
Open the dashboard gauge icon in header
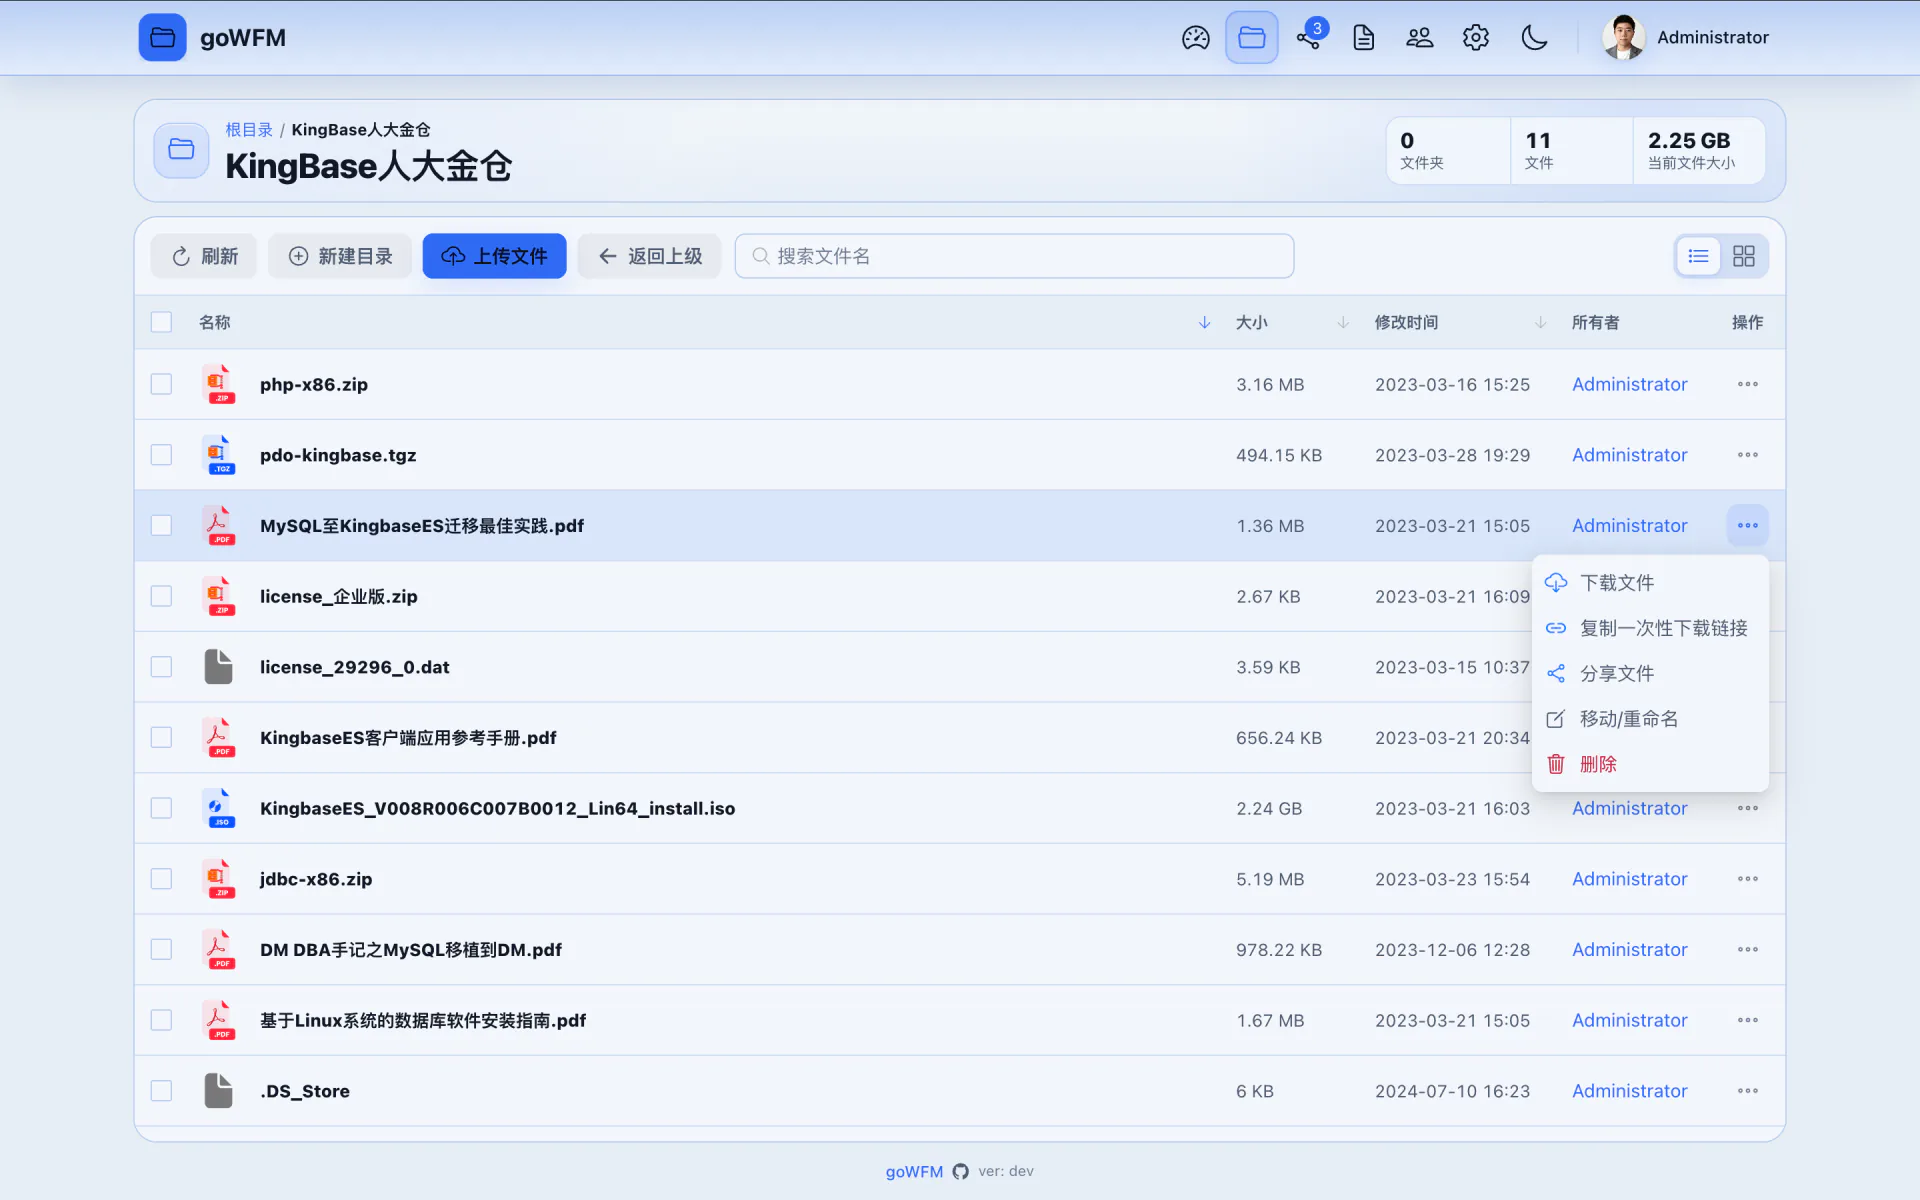(1195, 38)
